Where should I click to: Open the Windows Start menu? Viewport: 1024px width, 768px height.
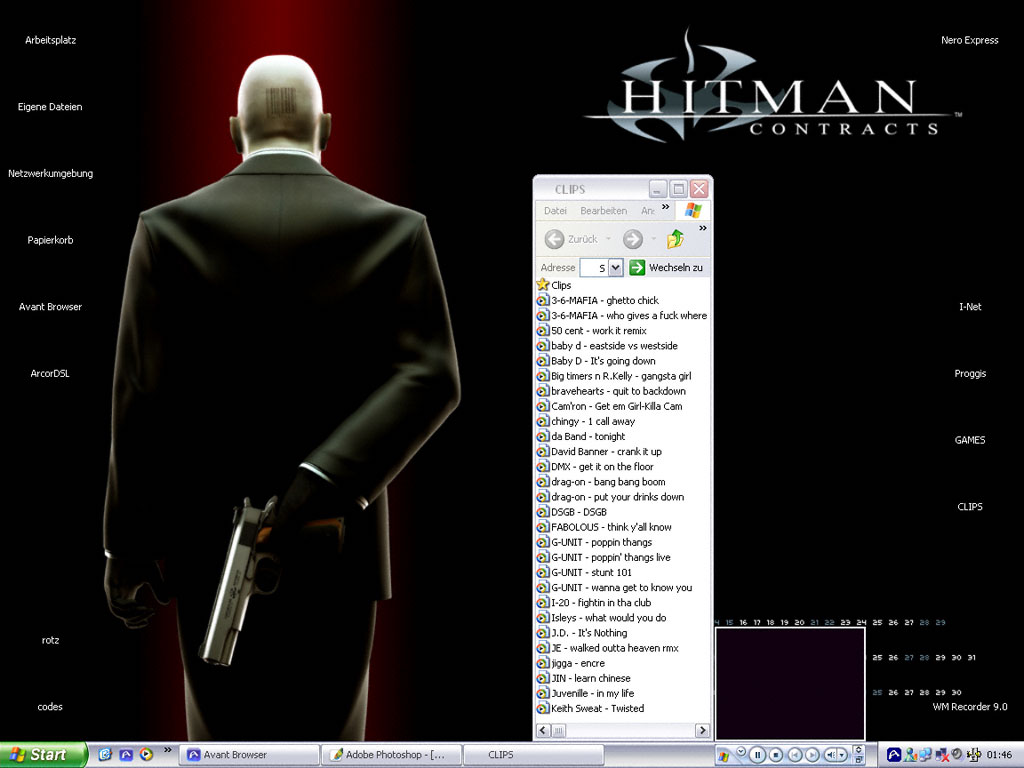(x=43, y=755)
